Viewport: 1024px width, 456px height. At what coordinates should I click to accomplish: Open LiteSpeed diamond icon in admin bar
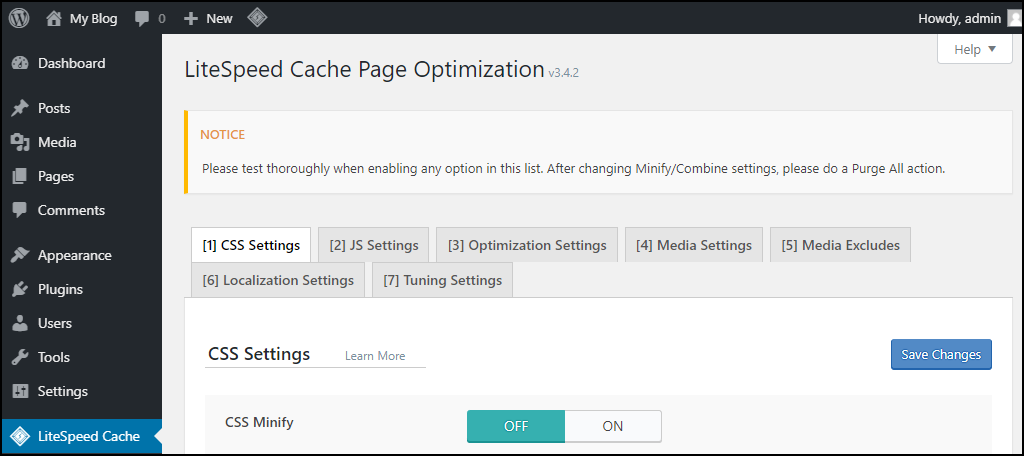click(257, 18)
